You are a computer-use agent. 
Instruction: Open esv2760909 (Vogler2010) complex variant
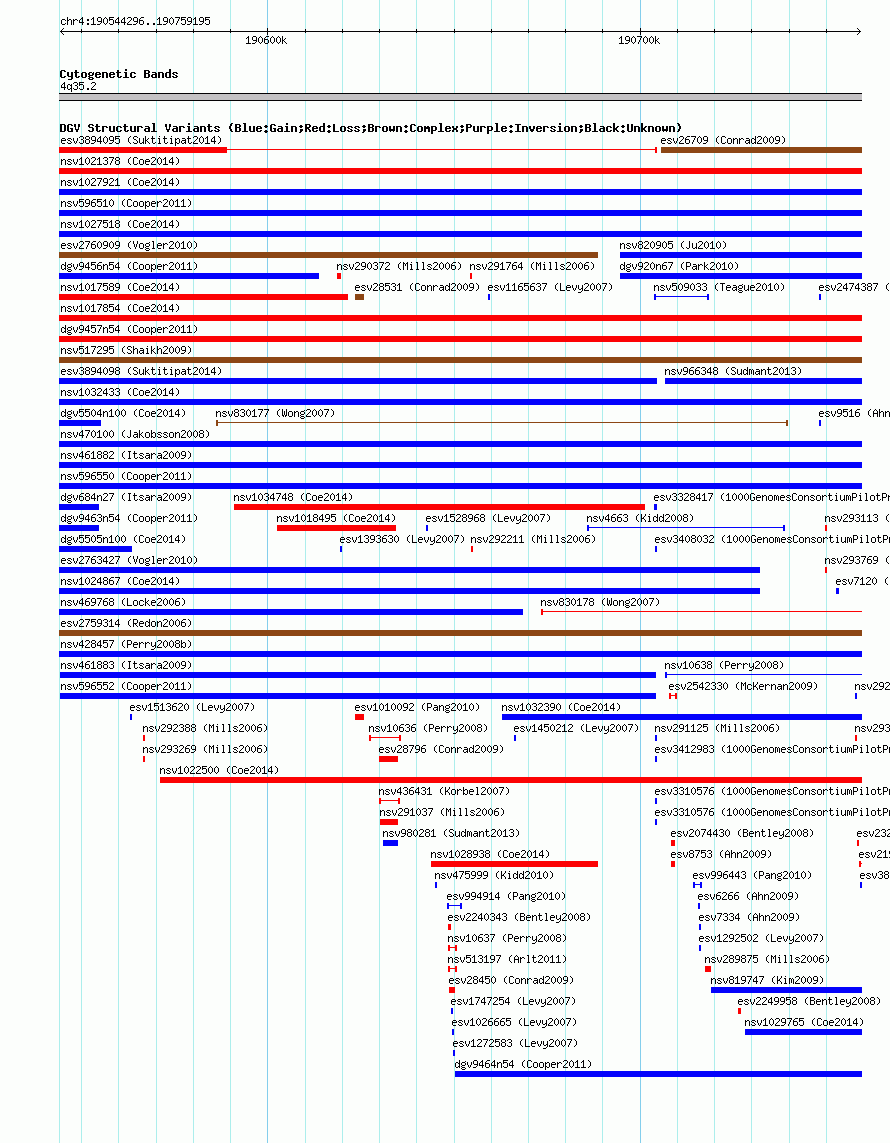tap(329, 255)
